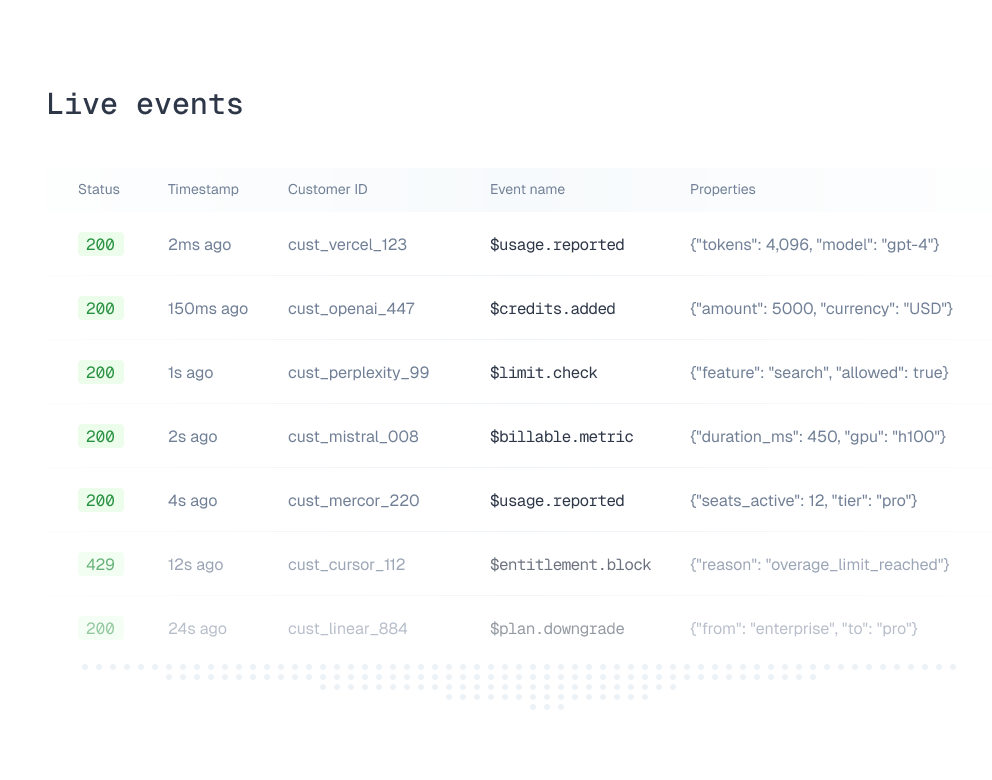Open the $billable.metric event

coord(561,437)
